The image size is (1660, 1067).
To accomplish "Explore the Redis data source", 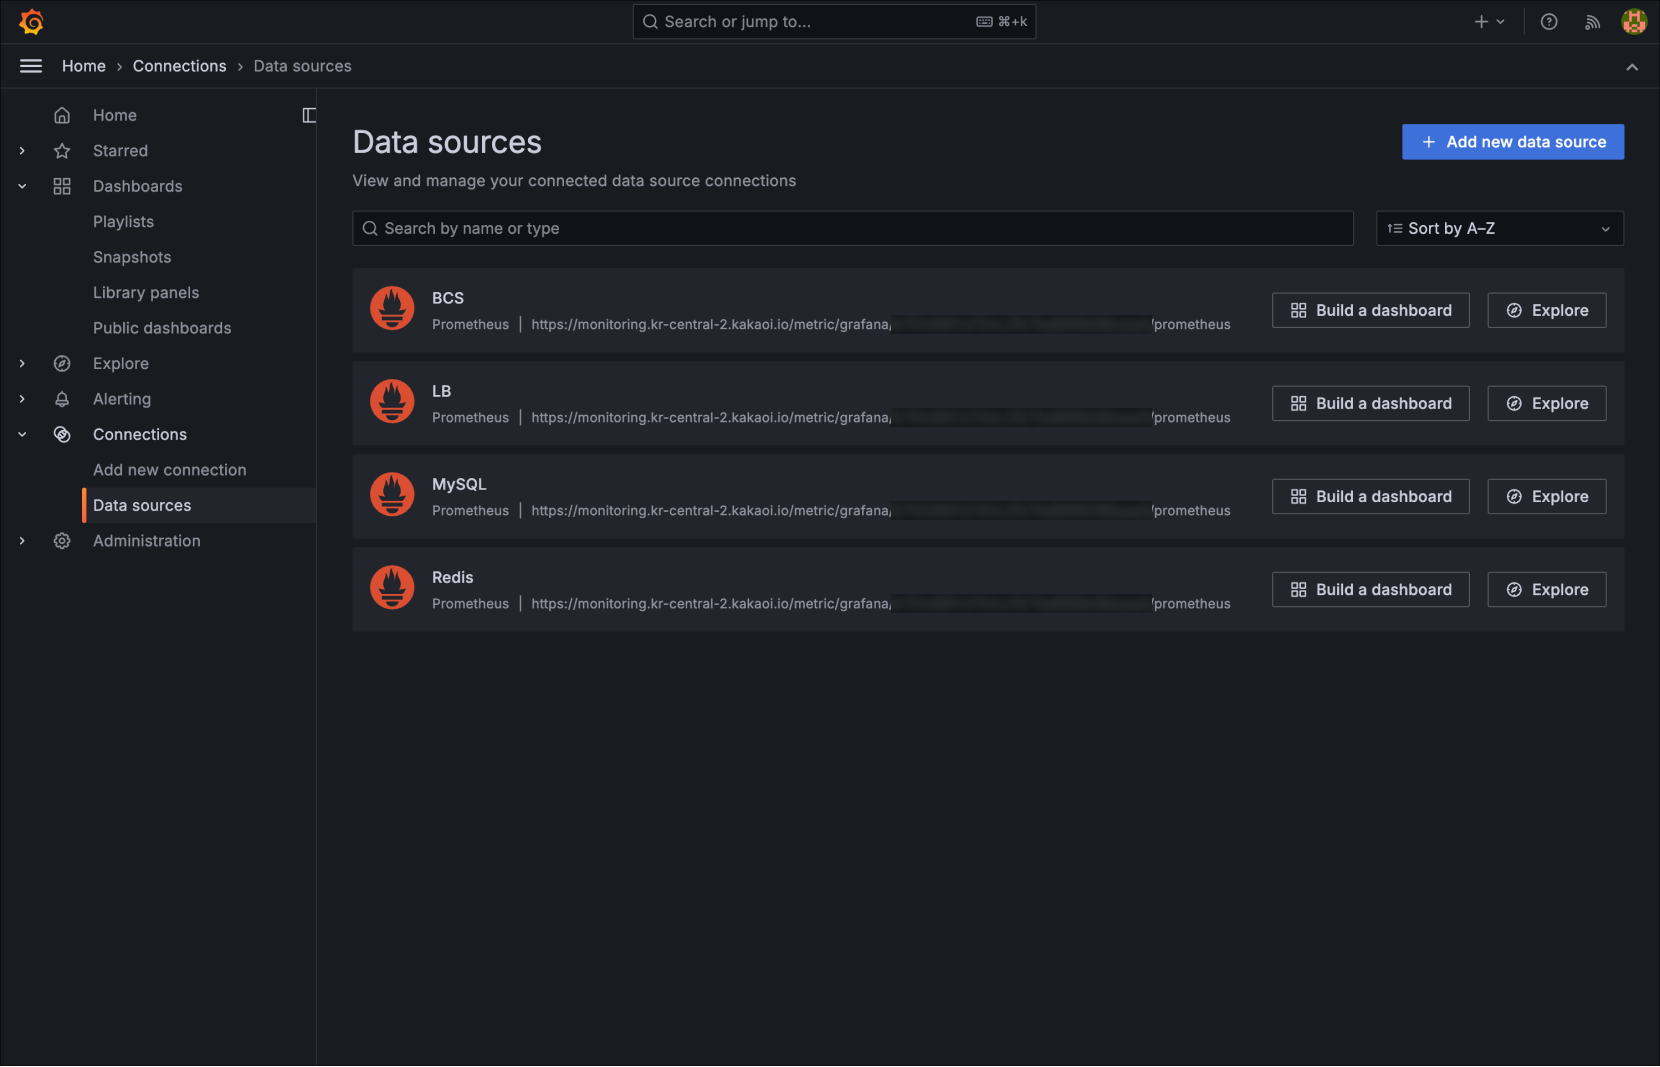I will tap(1547, 589).
